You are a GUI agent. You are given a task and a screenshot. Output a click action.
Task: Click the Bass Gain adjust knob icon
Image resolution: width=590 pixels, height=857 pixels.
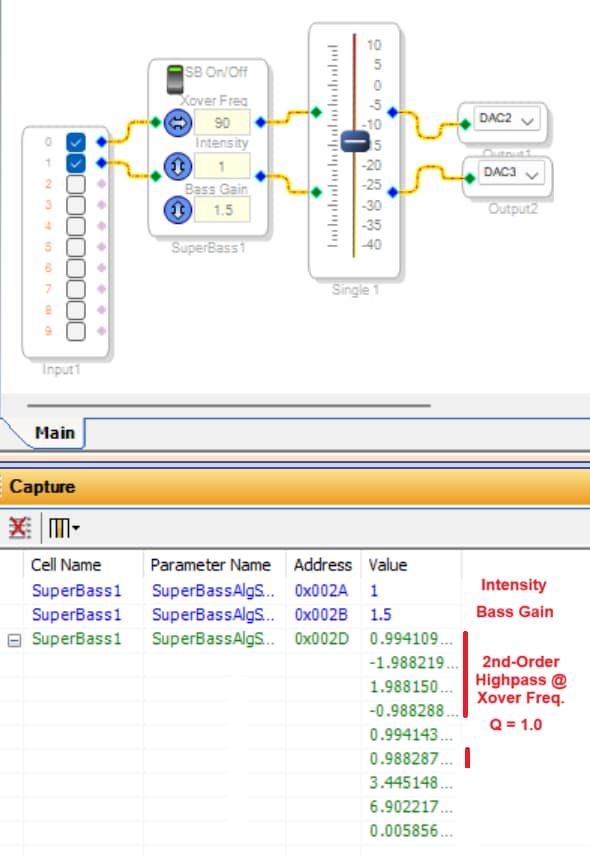pyautogui.click(x=178, y=210)
